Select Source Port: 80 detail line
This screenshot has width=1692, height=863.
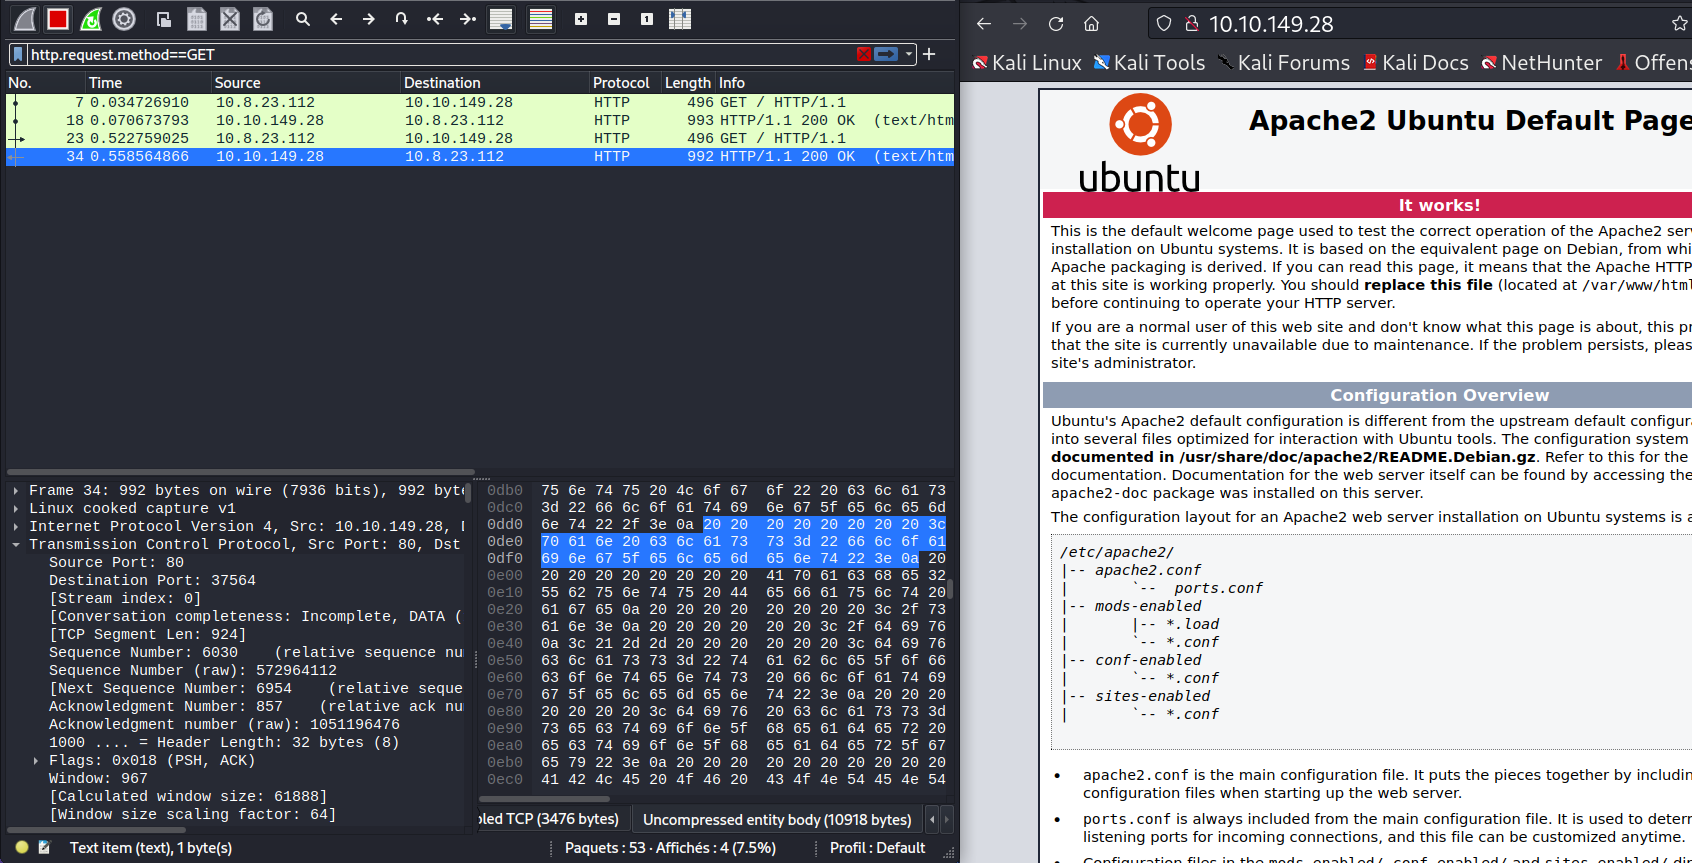click(116, 562)
